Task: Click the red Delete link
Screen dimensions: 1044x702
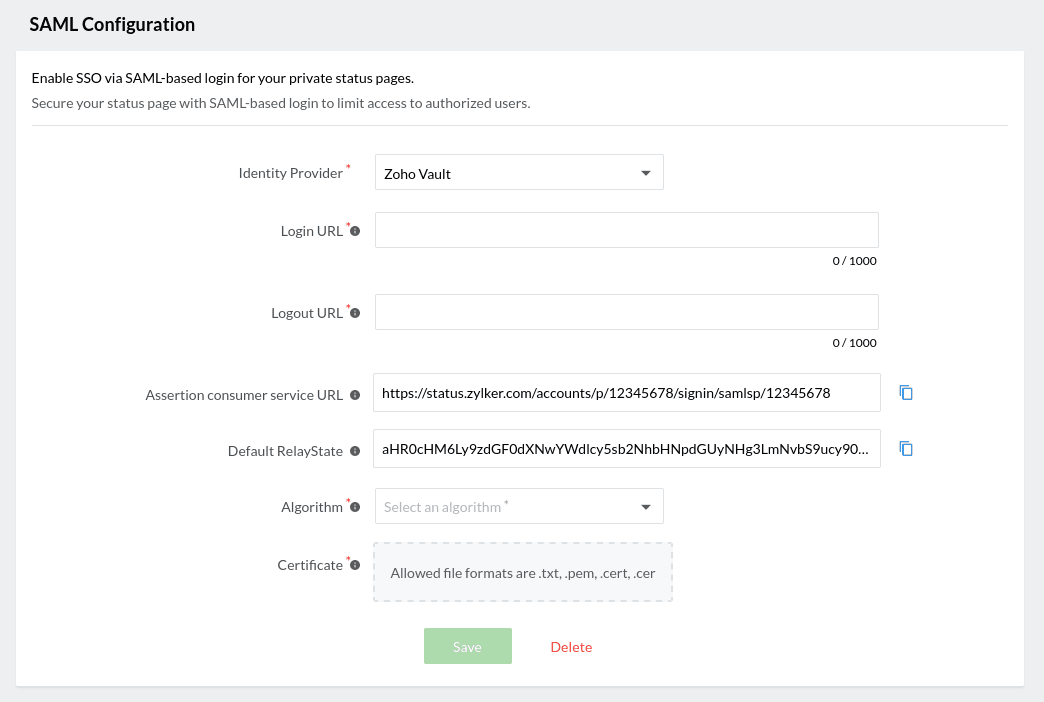Action: (x=571, y=647)
